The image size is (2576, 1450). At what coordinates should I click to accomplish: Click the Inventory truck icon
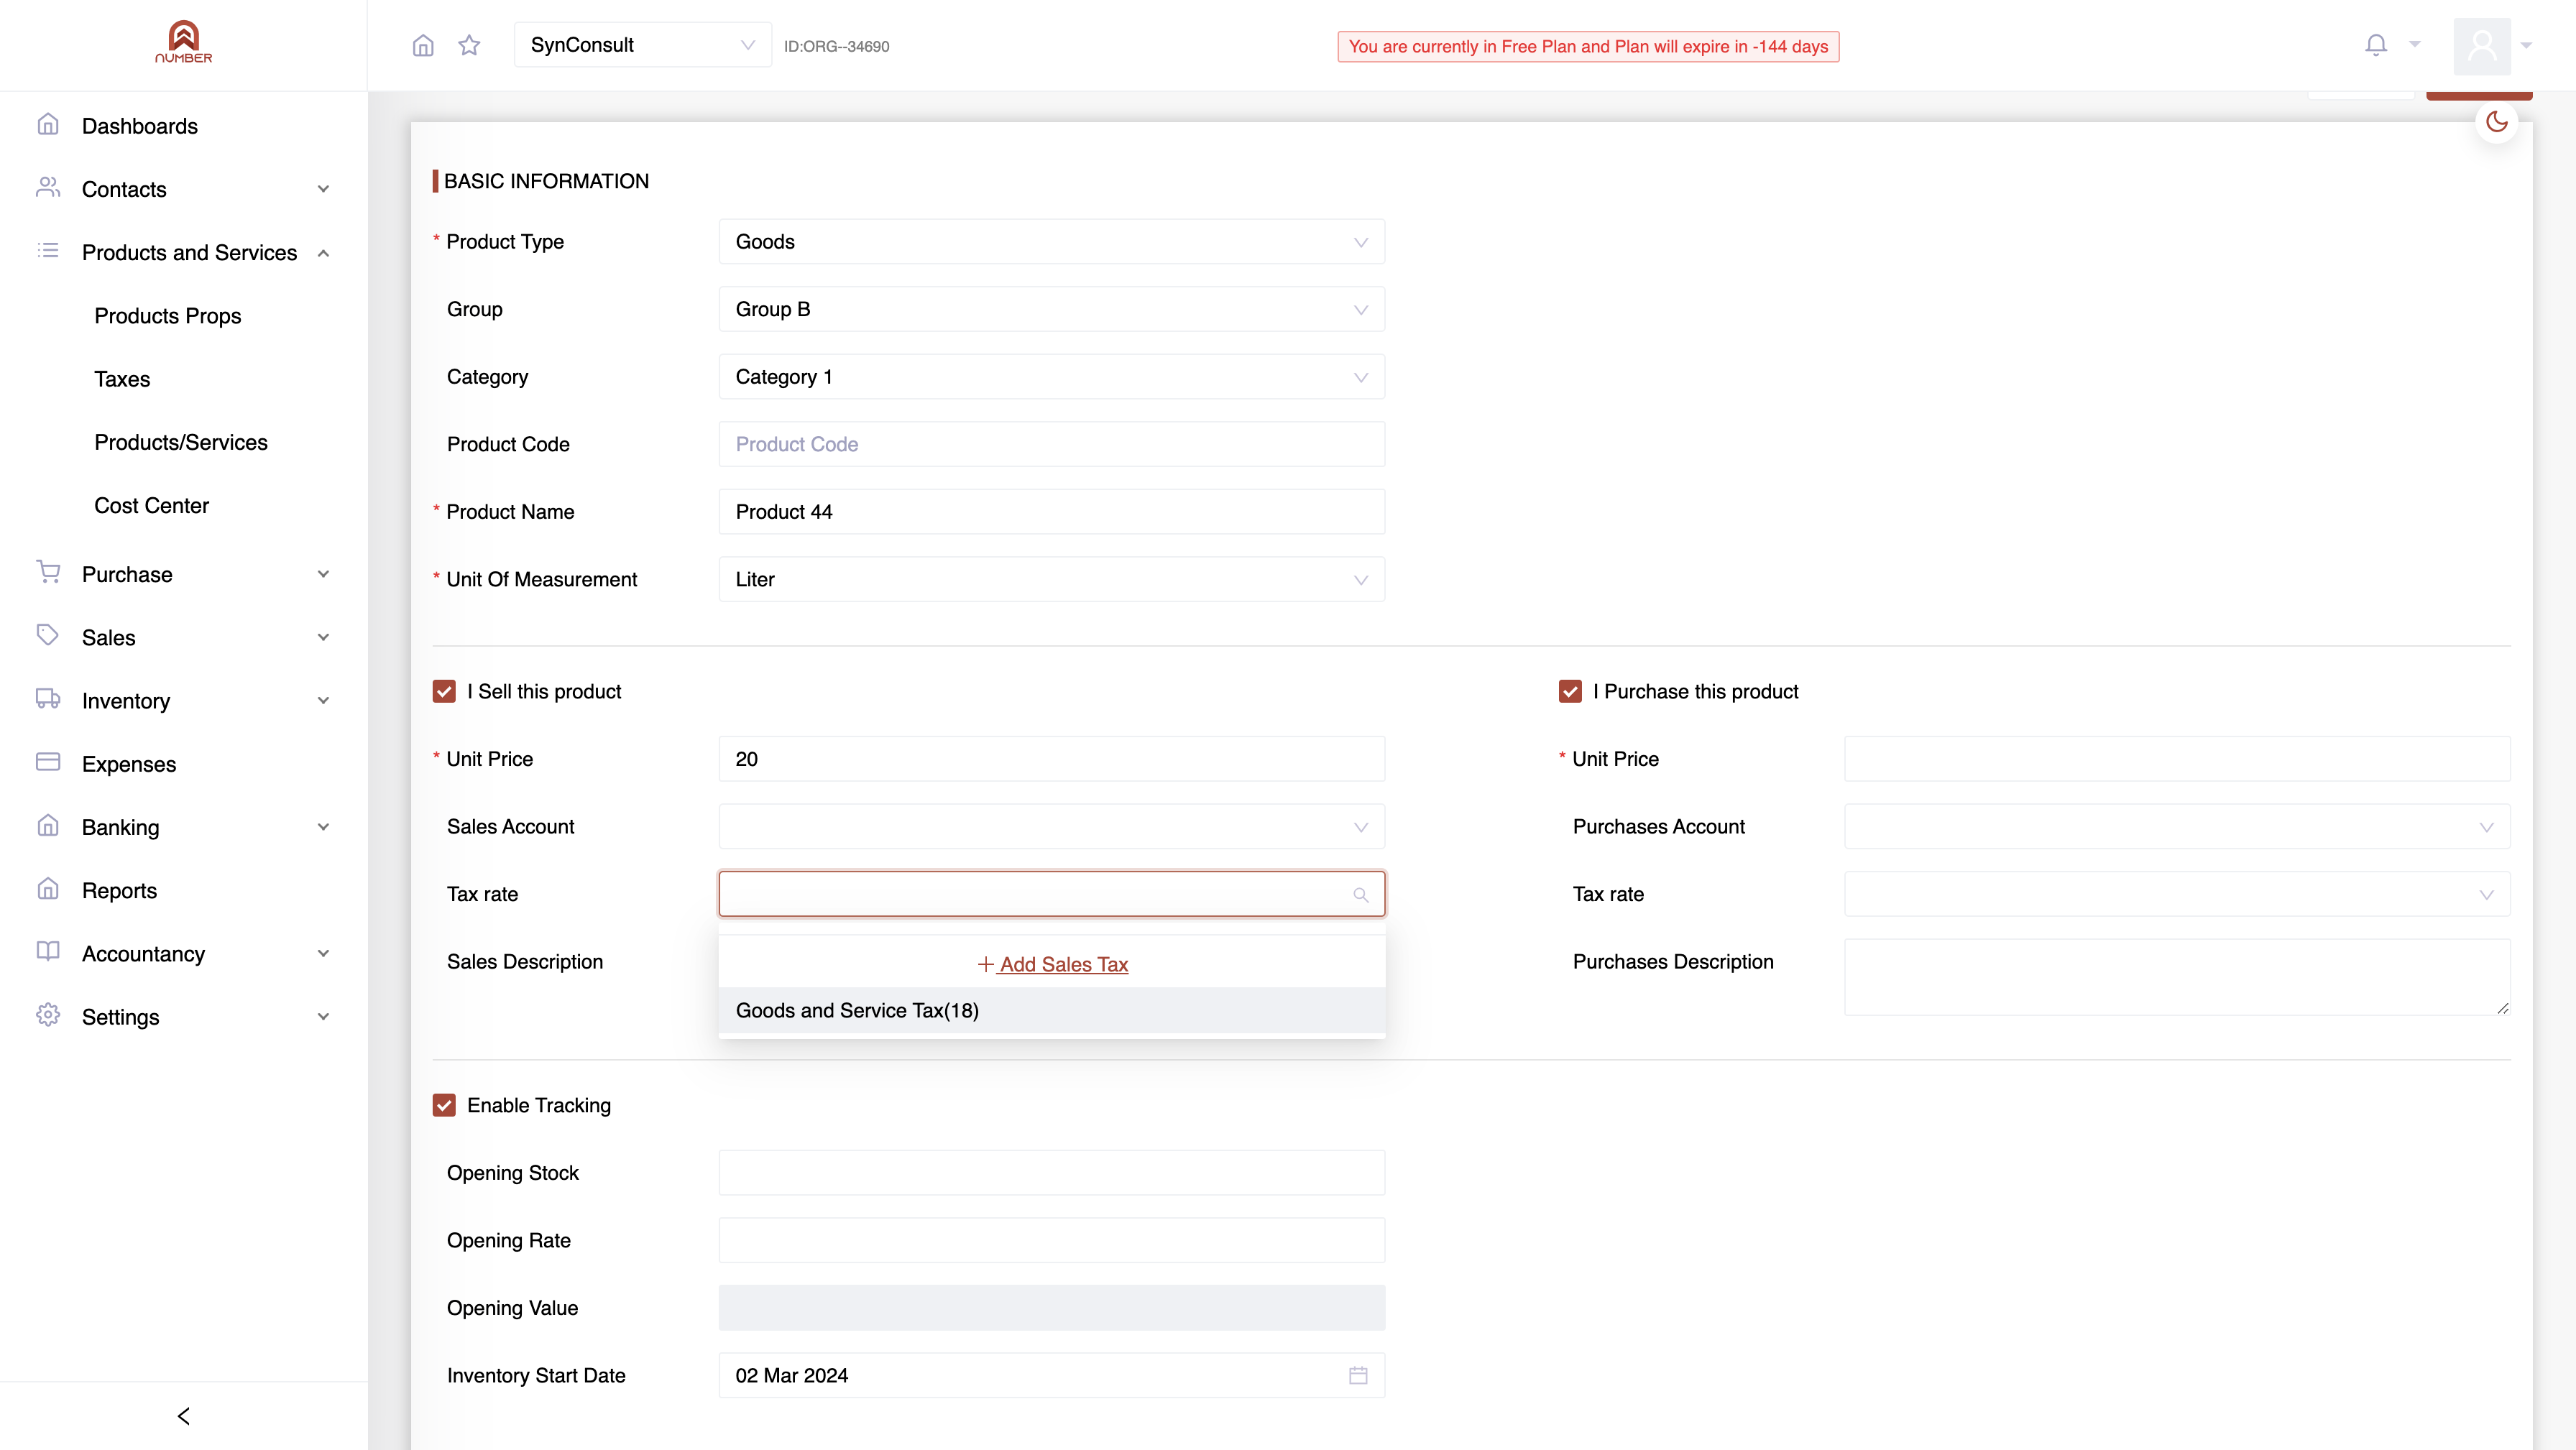(48, 699)
